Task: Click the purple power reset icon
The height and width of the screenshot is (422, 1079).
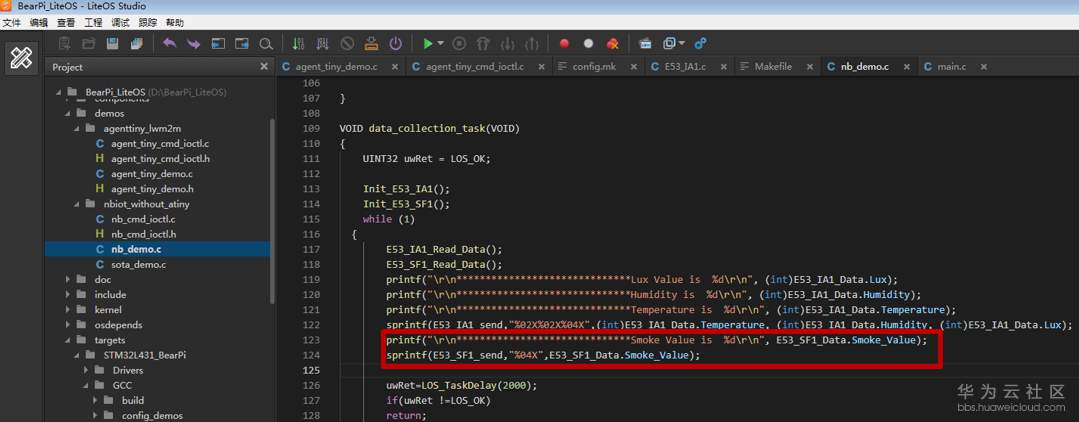Action: pyautogui.click(x=396, y=43)
